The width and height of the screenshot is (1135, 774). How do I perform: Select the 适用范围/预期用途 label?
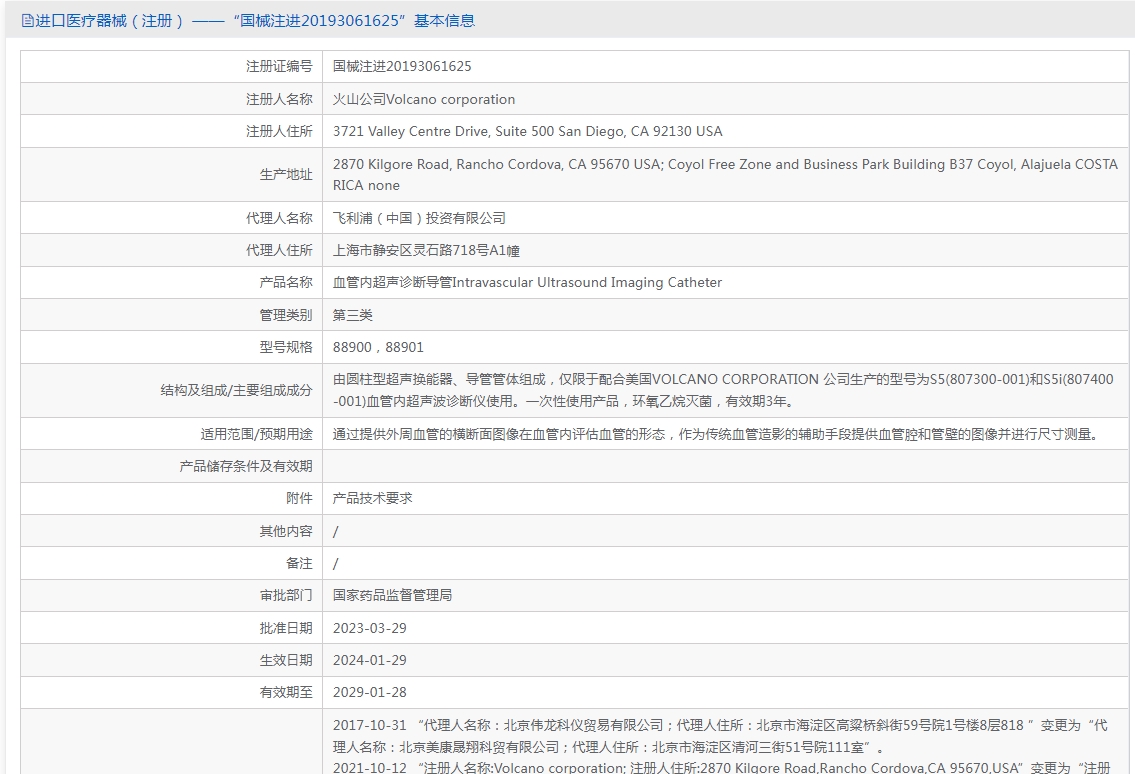(256, 434)
